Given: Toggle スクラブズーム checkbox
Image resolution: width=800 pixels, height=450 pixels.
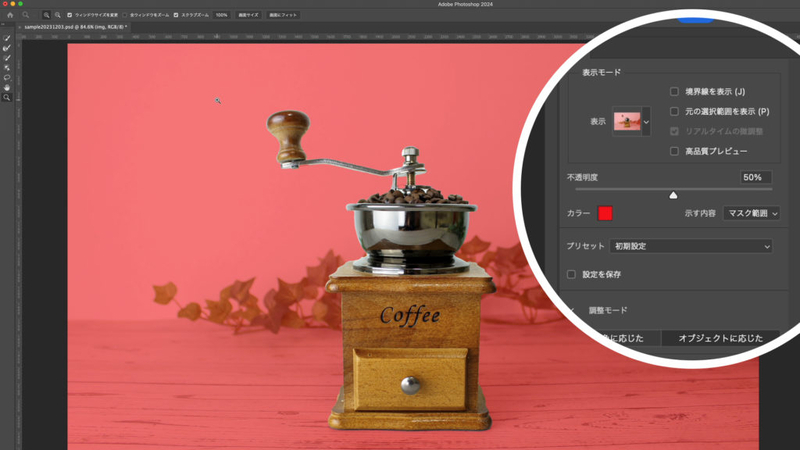Looking at the screenshot, I should pyautogui.click(x=176, y=15).
